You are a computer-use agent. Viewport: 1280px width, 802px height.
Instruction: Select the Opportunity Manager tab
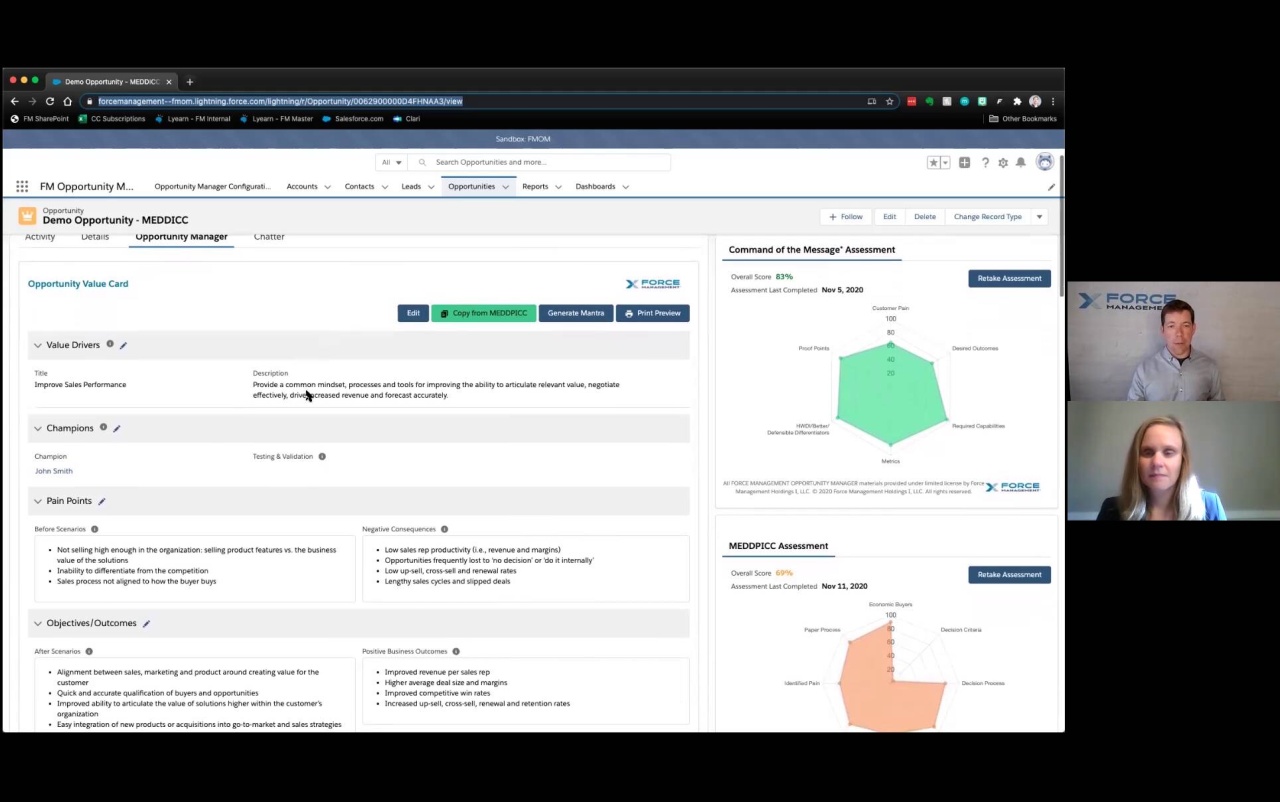click(x=181, y=237)
